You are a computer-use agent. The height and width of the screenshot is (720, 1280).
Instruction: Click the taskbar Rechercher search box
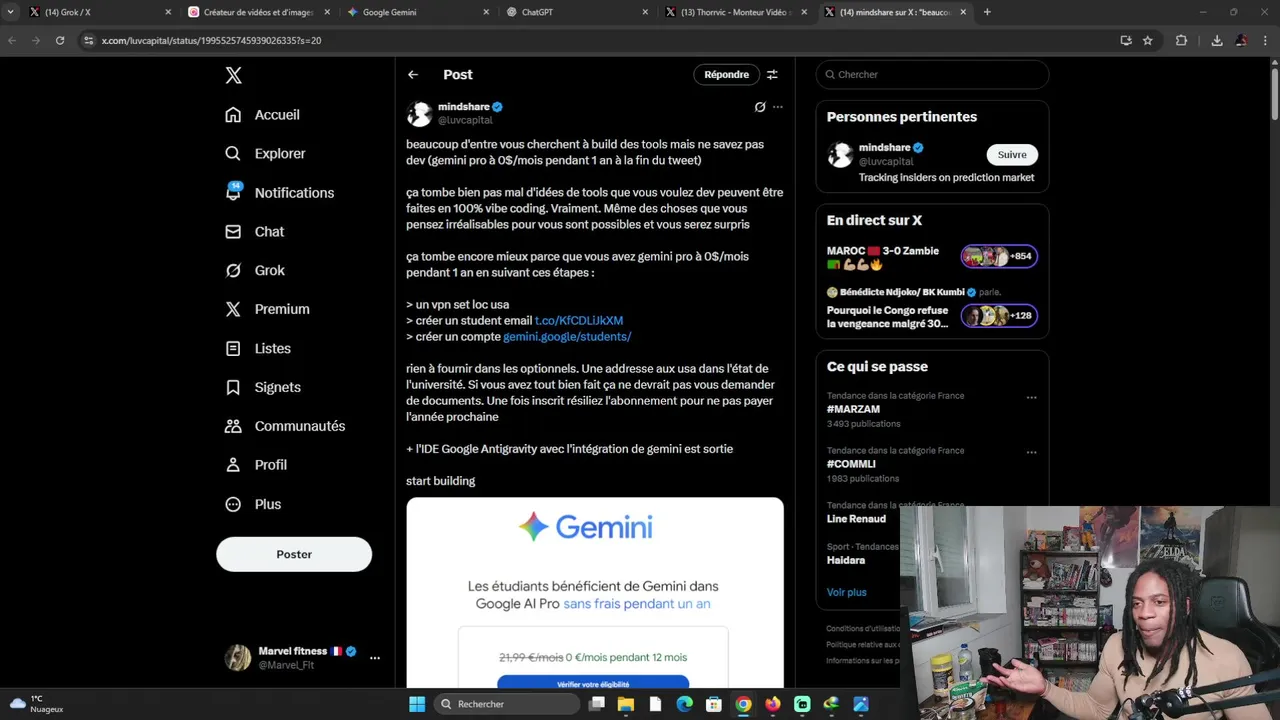pyautogui.click(x=508, y=704)
